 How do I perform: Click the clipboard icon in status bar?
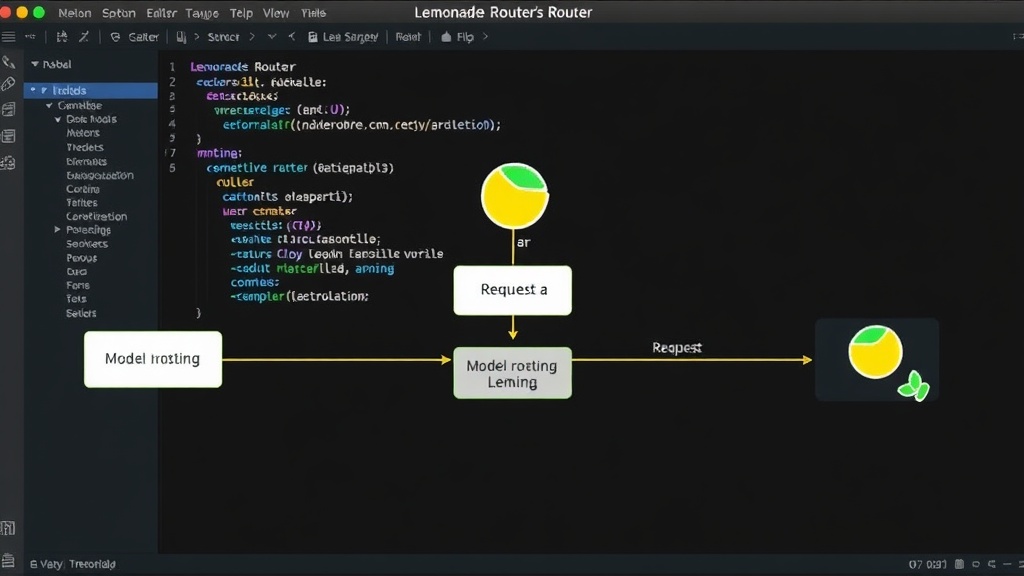point(959,564)
